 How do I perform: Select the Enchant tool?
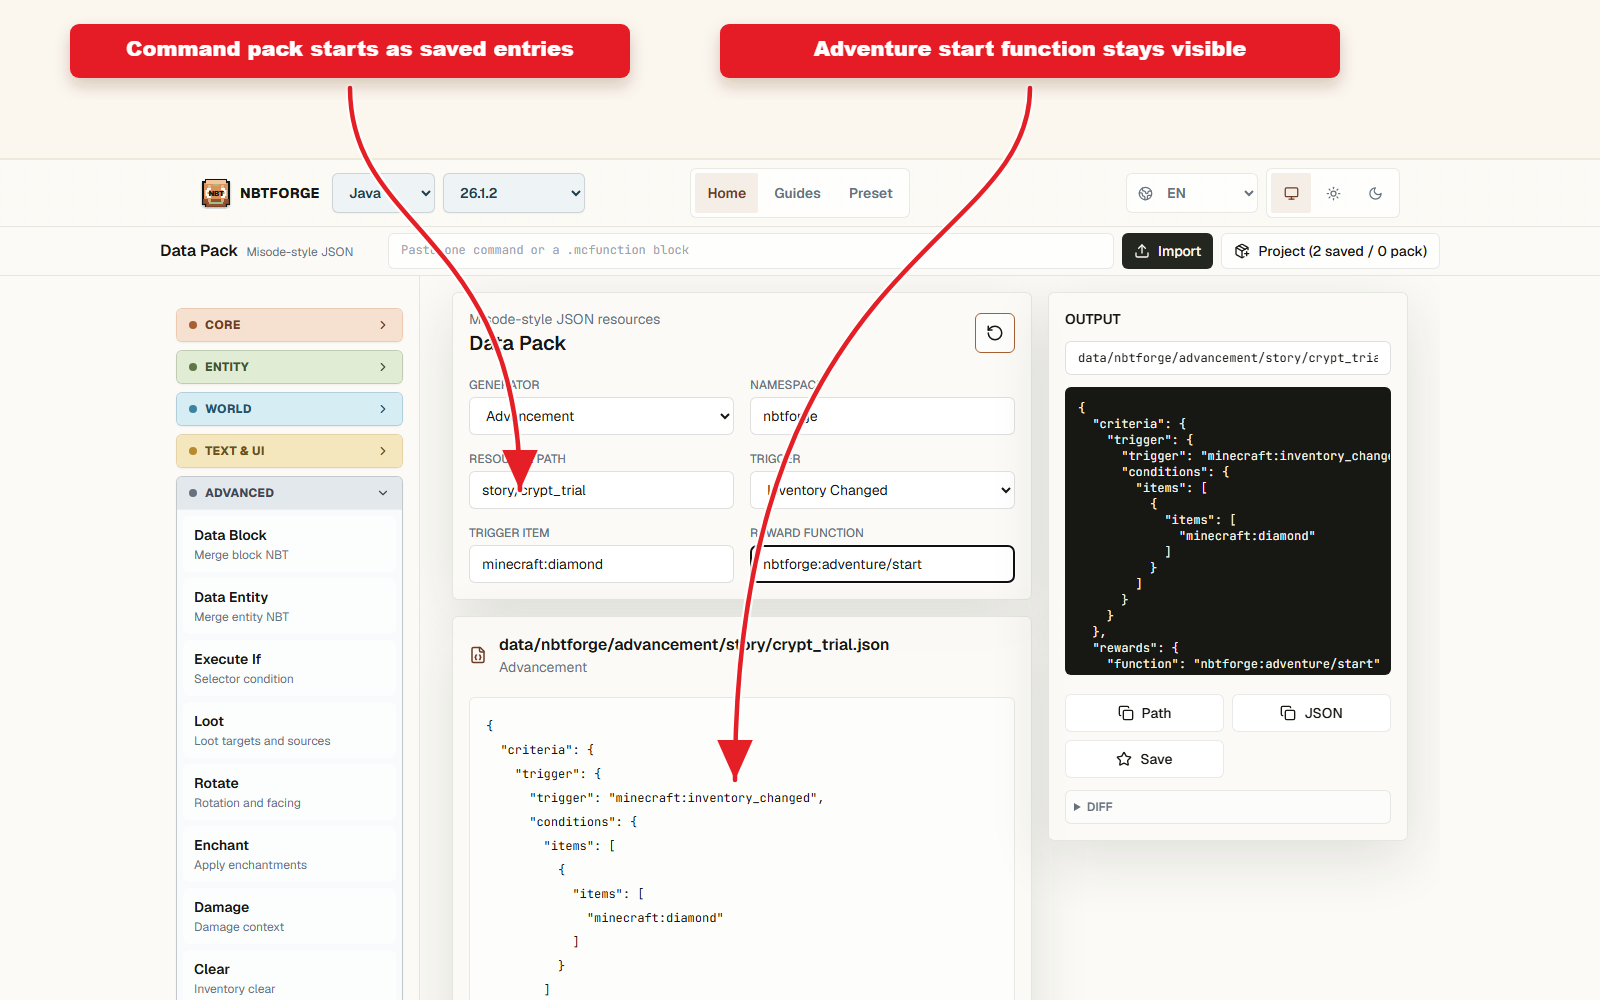[289, 854]
